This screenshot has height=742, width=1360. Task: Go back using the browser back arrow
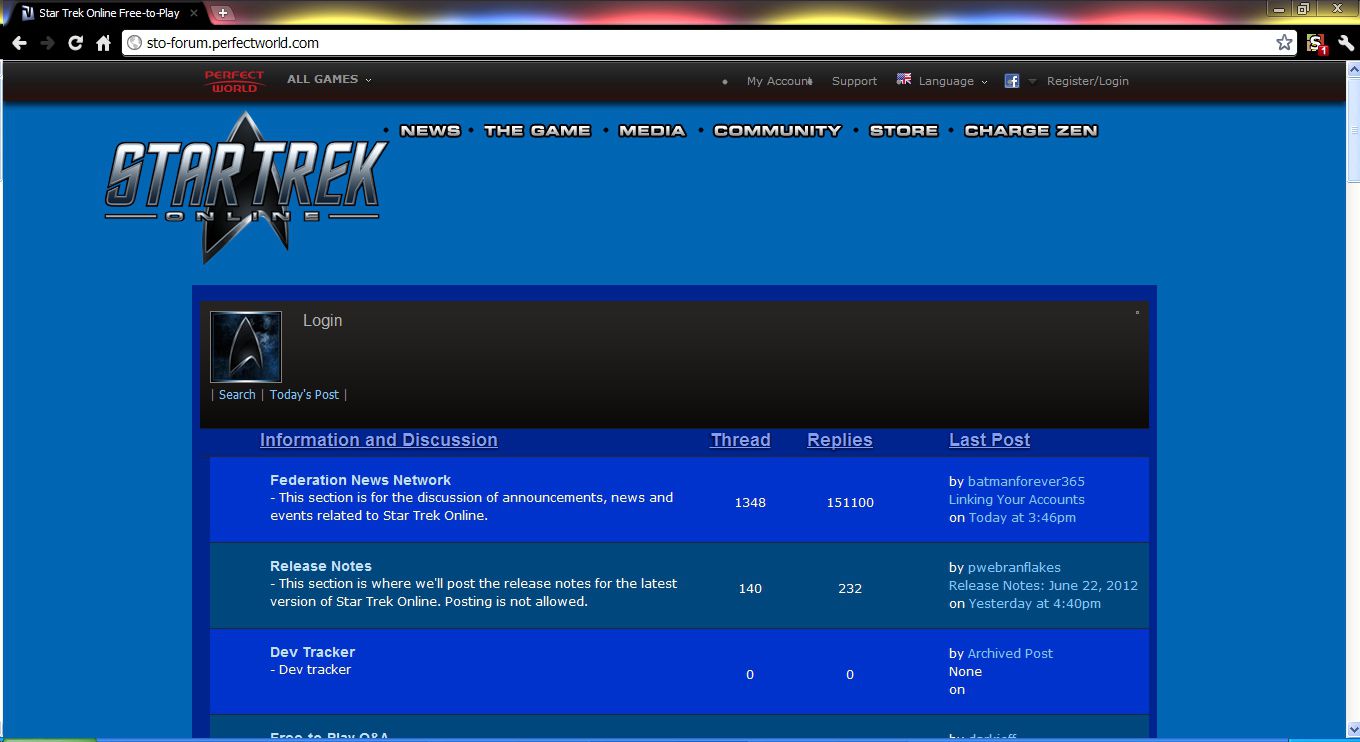[x=19, y=43]
